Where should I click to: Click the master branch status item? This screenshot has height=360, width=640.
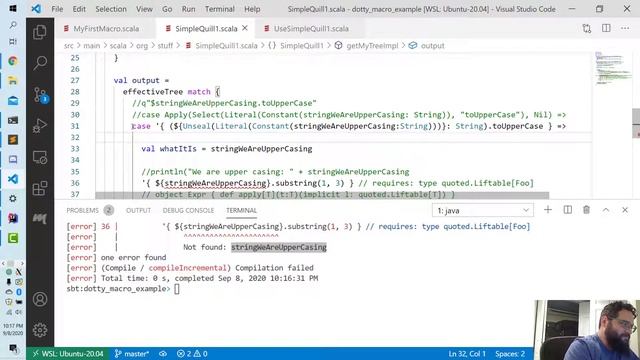pos(131,353)
